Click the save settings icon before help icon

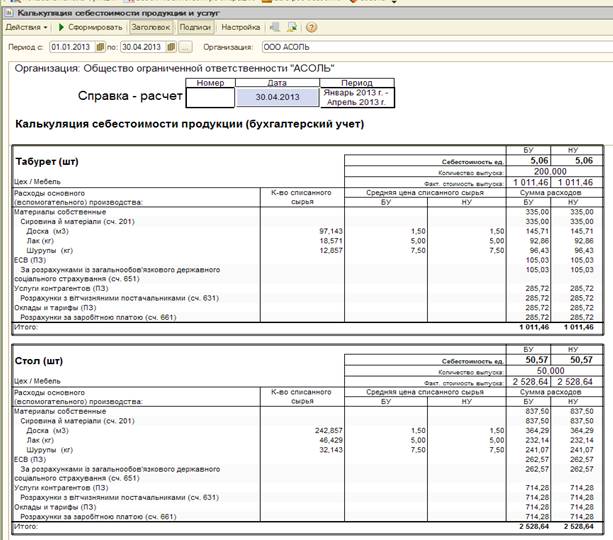click(292, 27)
